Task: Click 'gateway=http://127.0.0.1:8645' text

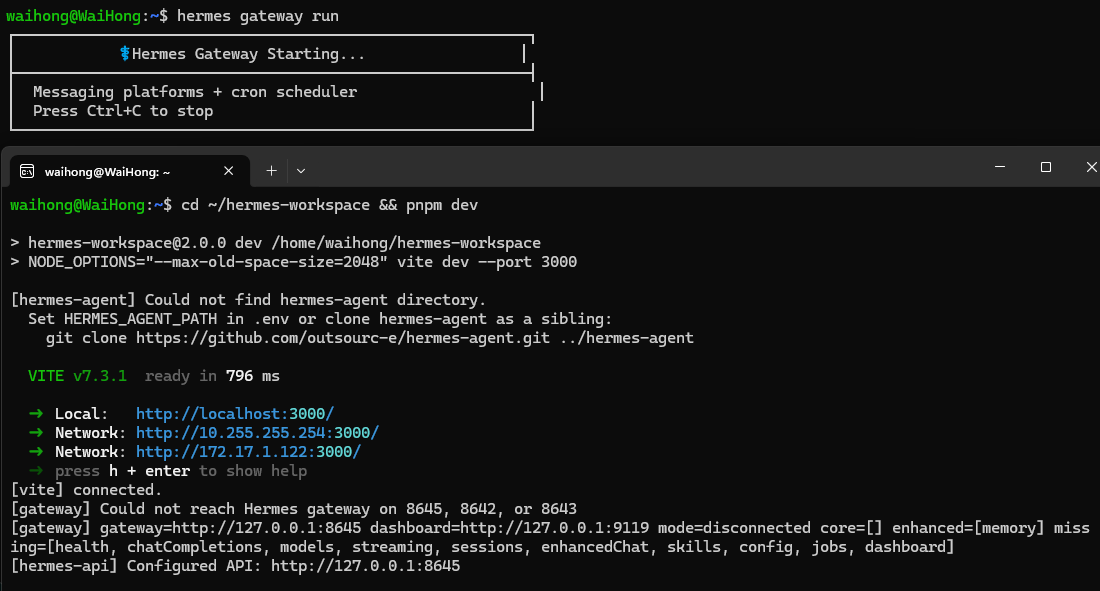Action: pos(230,527)
